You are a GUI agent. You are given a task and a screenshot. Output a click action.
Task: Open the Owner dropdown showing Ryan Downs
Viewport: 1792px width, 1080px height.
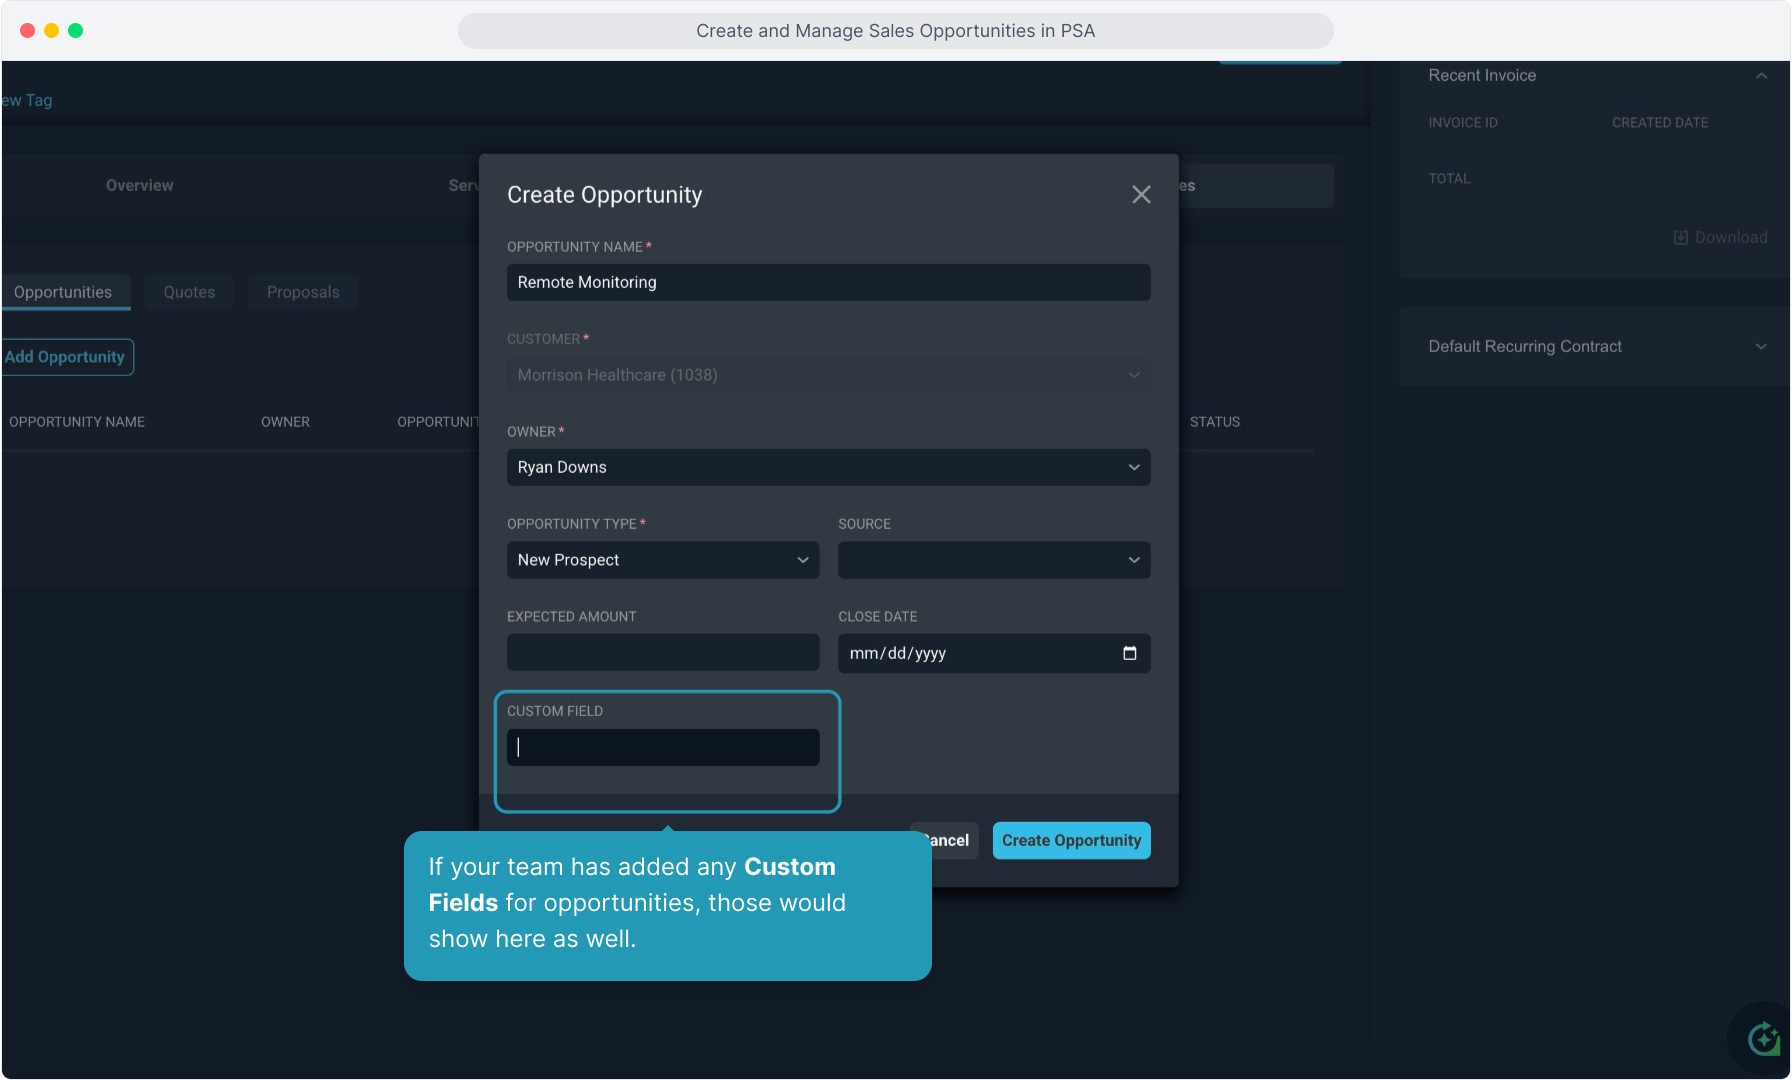coord(829,467)
